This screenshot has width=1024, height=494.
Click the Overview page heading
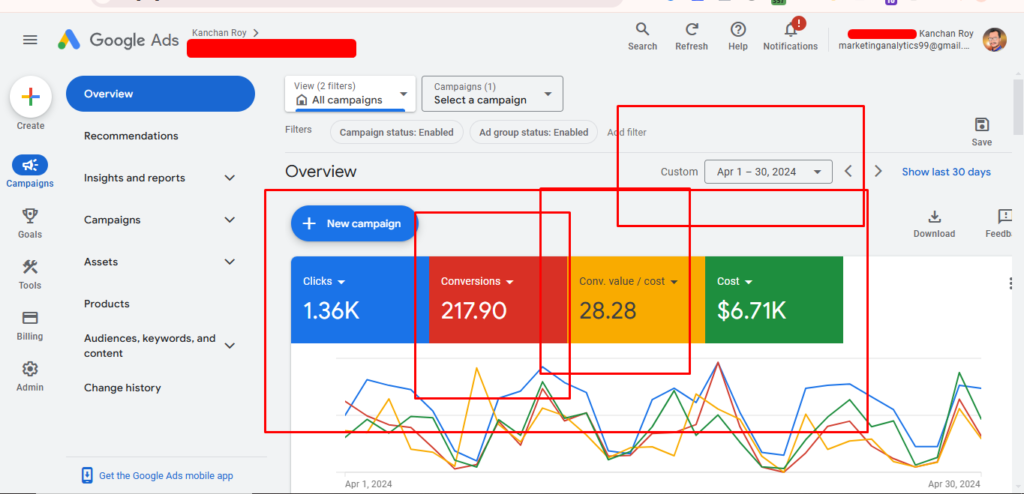pos(321,171)
